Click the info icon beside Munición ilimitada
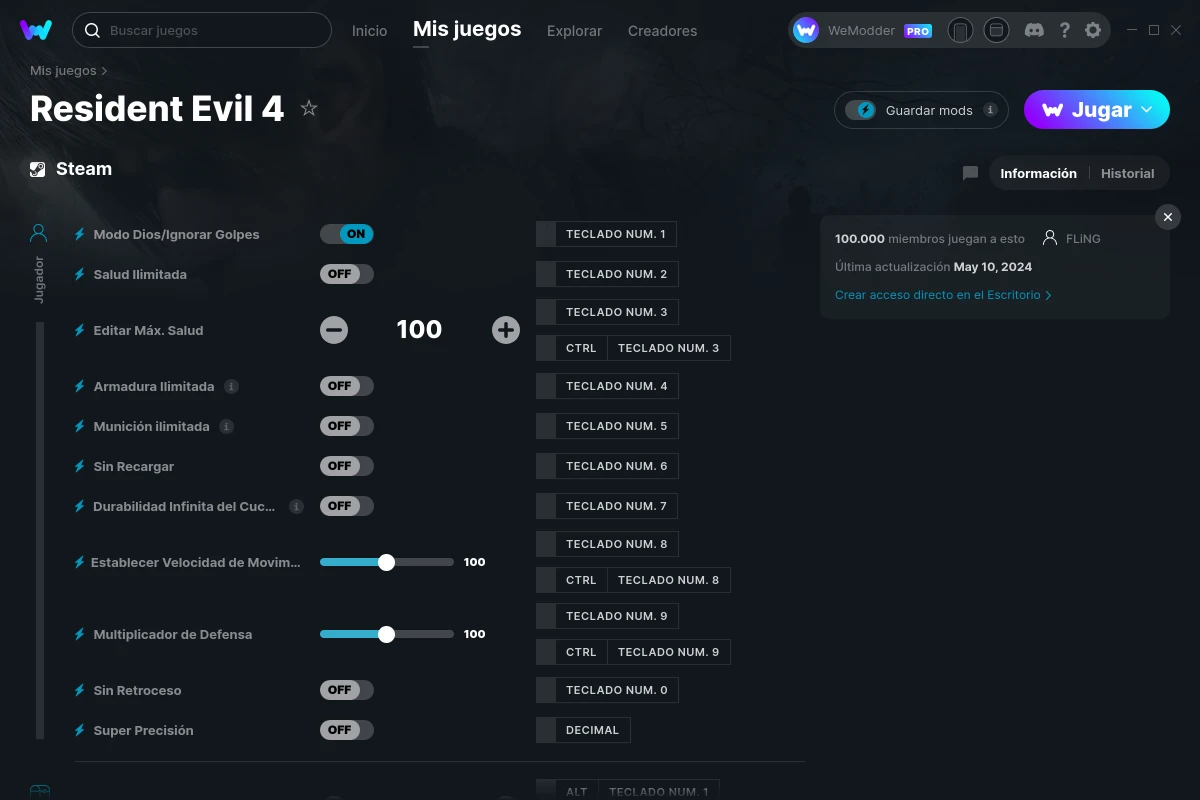This screenshot has height=800, width=1200. coord(226,426)
